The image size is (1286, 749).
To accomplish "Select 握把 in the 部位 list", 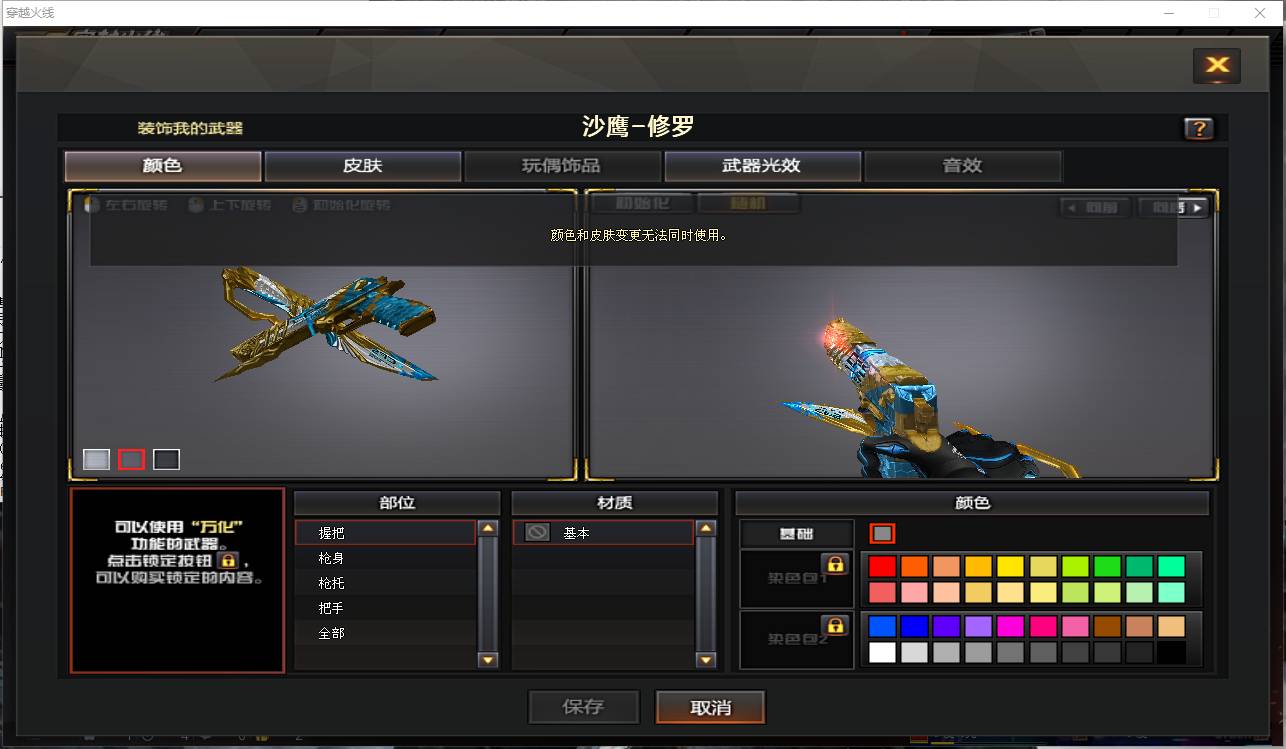I will coord(385,533).
